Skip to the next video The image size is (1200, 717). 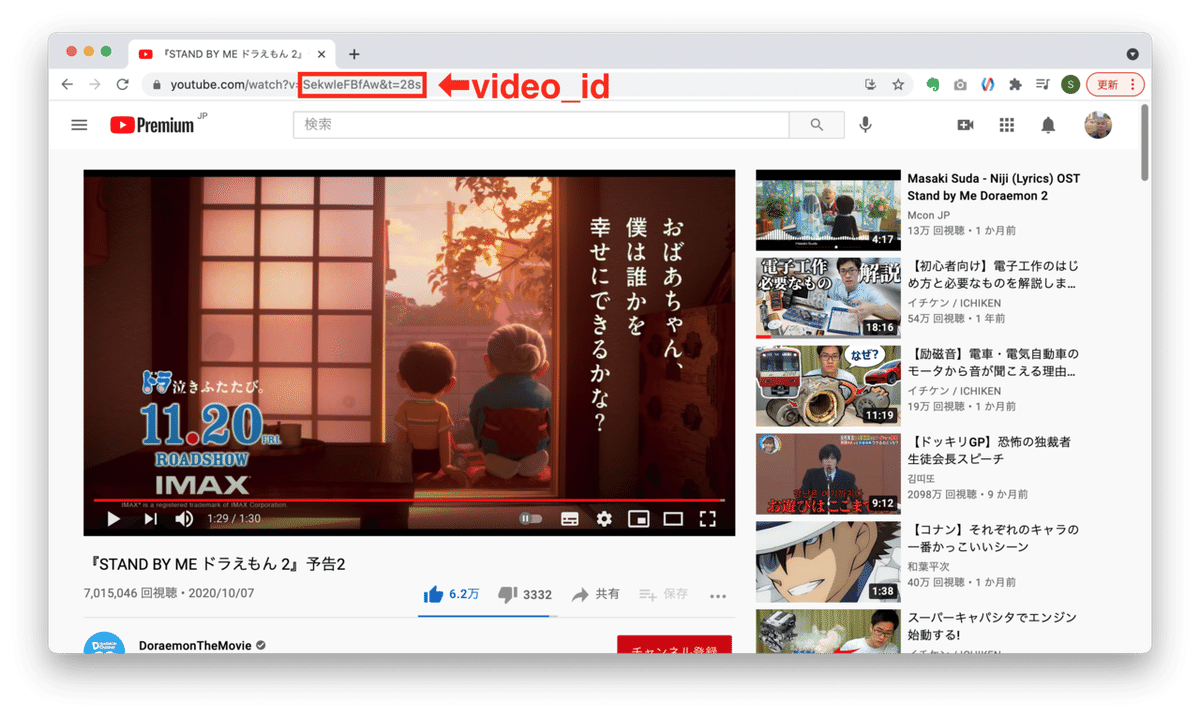coord(150,518)
